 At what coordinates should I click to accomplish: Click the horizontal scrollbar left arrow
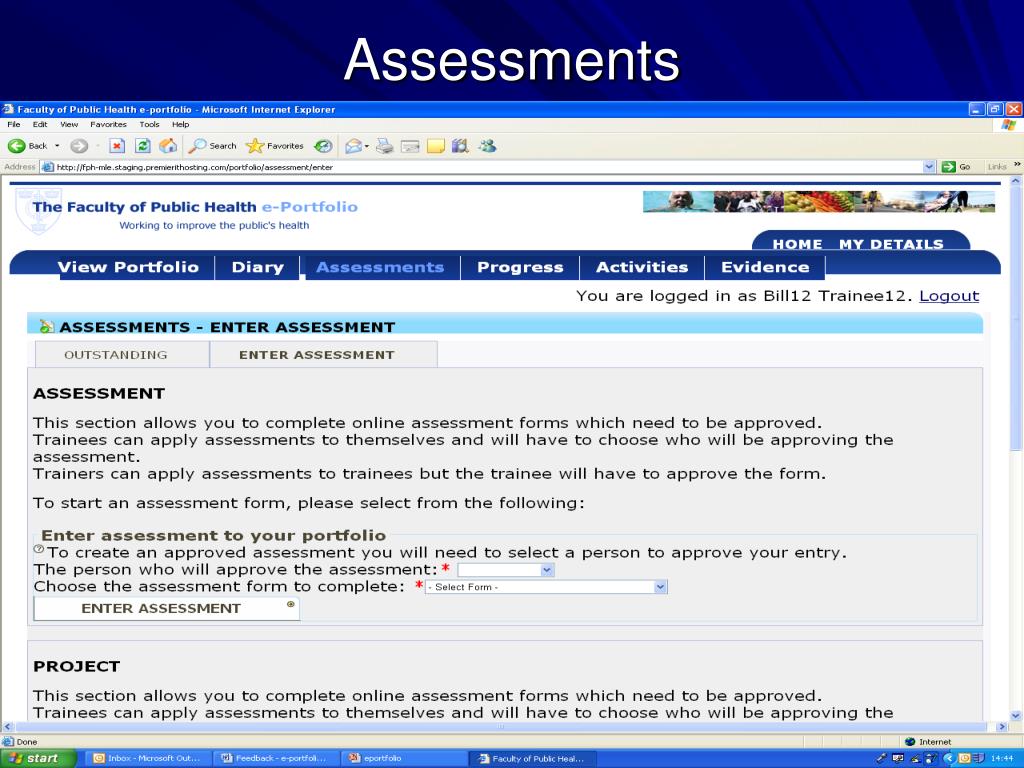pos(7,726)
